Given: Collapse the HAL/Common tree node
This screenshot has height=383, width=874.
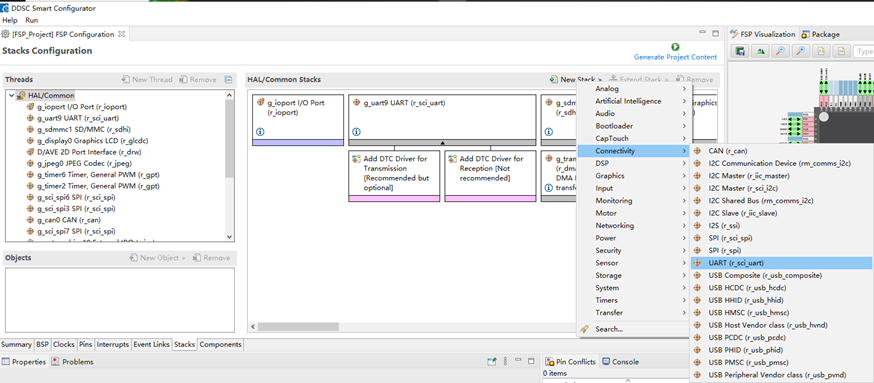Looking at the screenshot, I should point(11,95).
